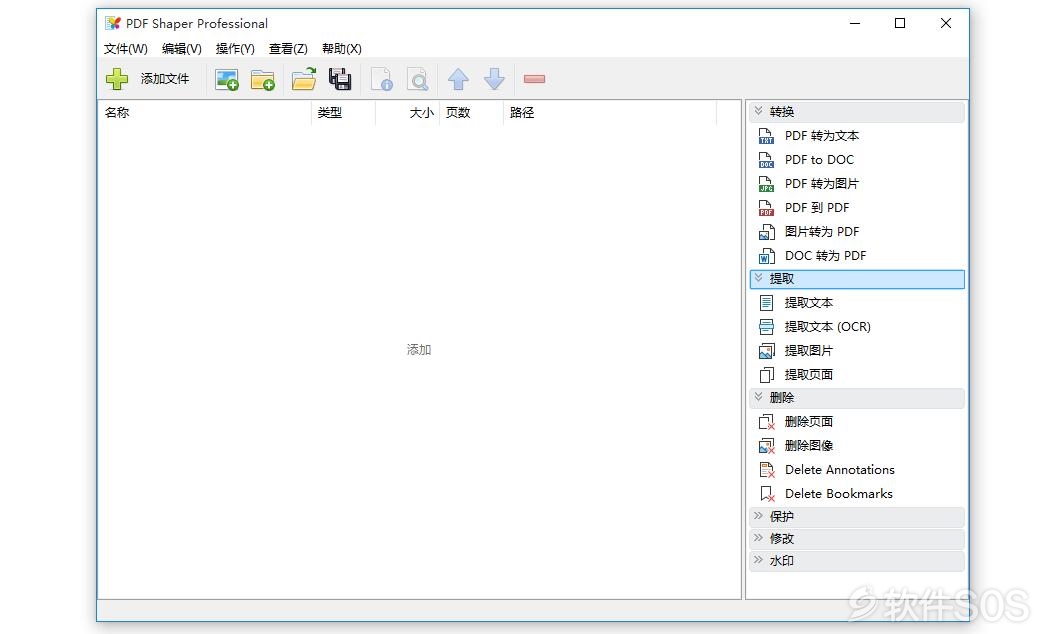Open the 文件(W) menu
Screen dimensions: 1045x634
125,49
